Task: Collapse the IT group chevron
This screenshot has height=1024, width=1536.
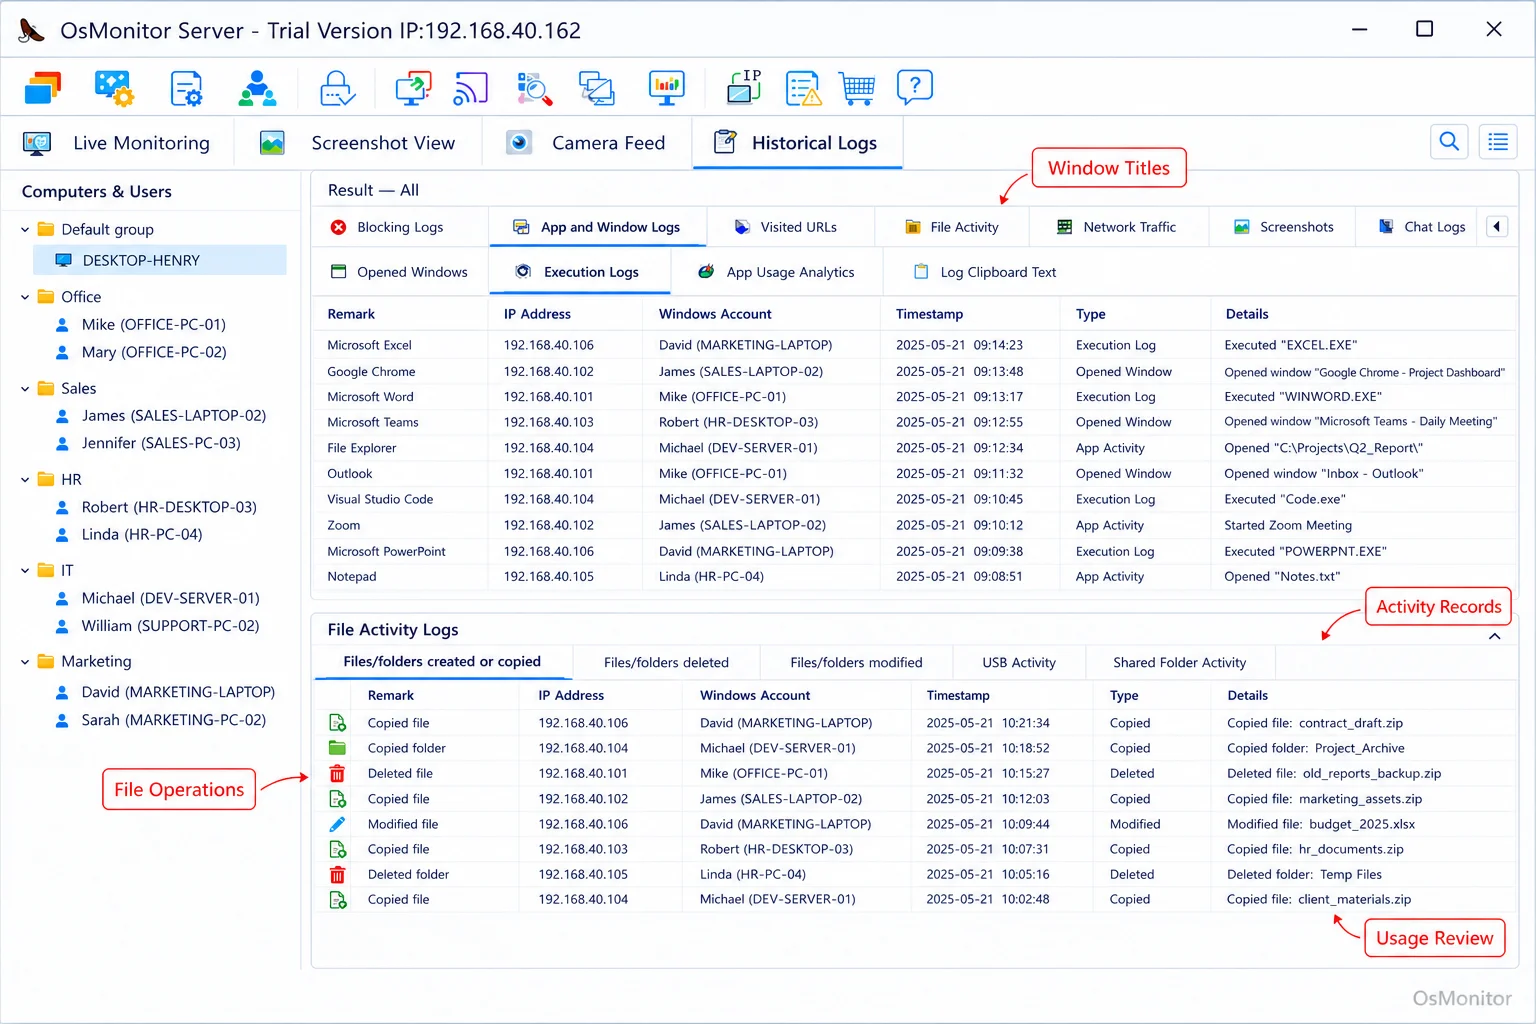Action: [x=25, y=570]
